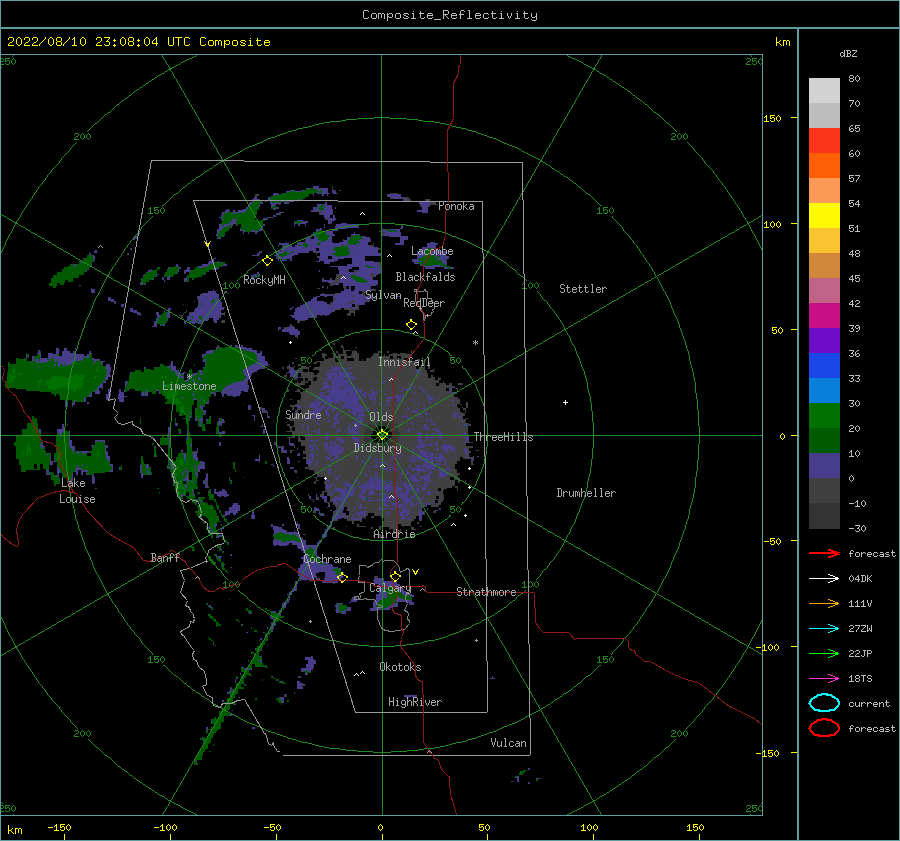The width and height of the screenshot is (900, 841).
Task: Click the Lake Louise label
Action: (77, 491)
